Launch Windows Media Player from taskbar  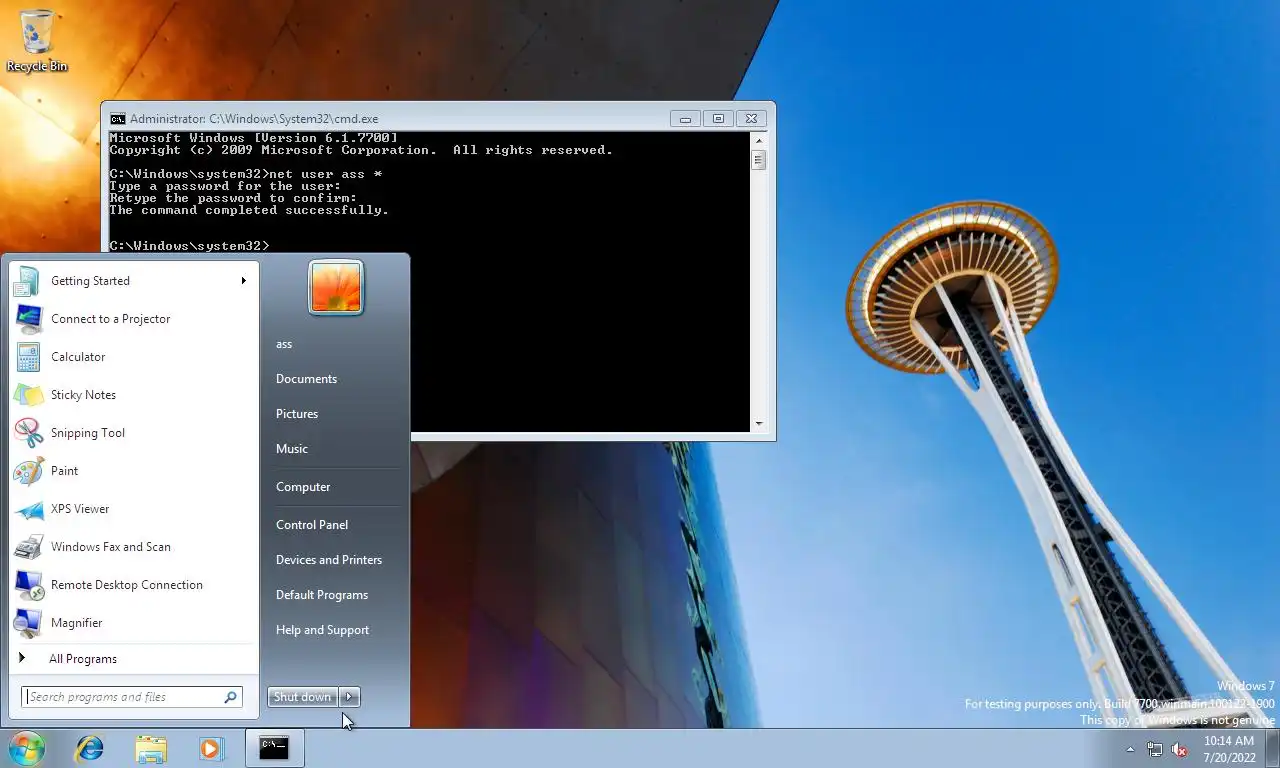211,747
